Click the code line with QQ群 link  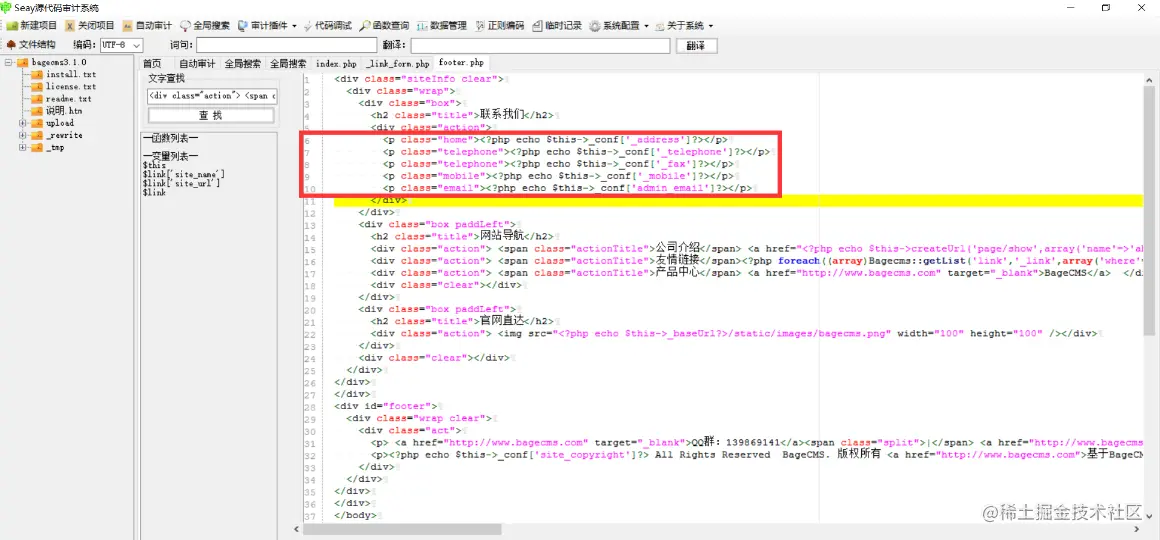pyautogui.click(x=756, y=442)
